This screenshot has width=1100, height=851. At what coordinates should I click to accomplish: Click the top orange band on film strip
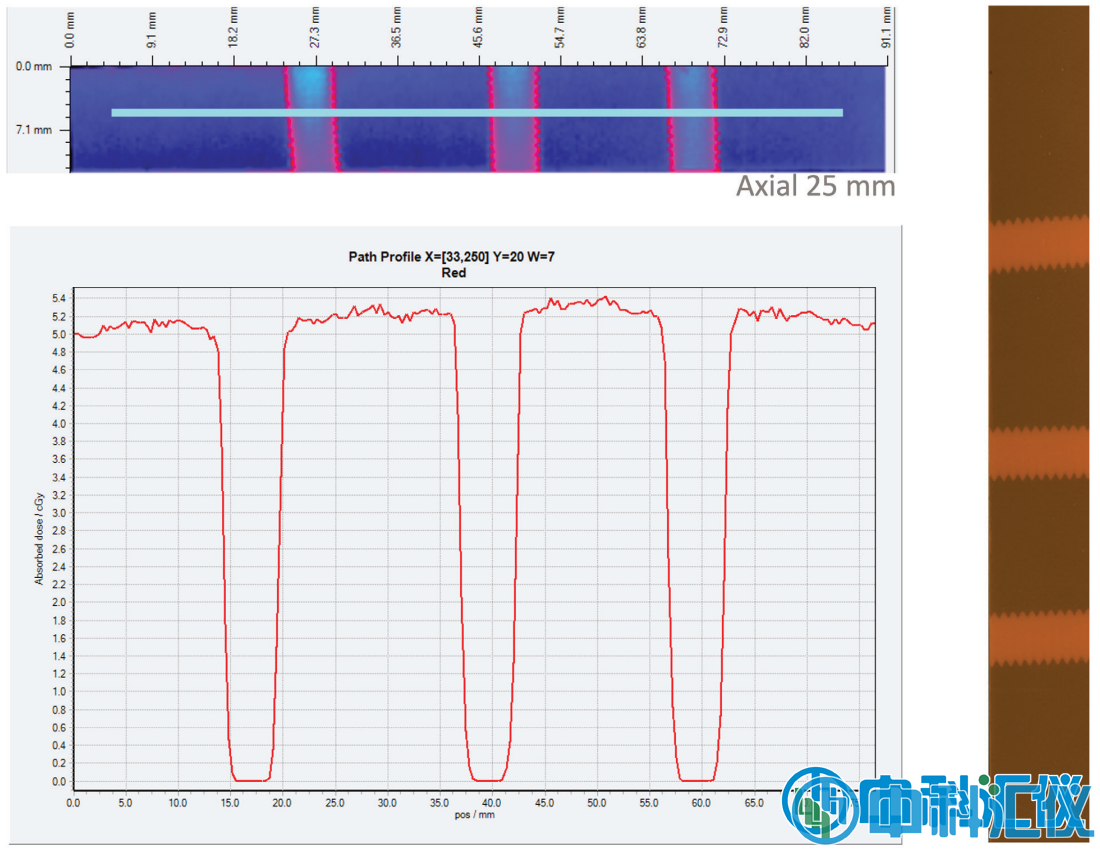pos(1038,244)
